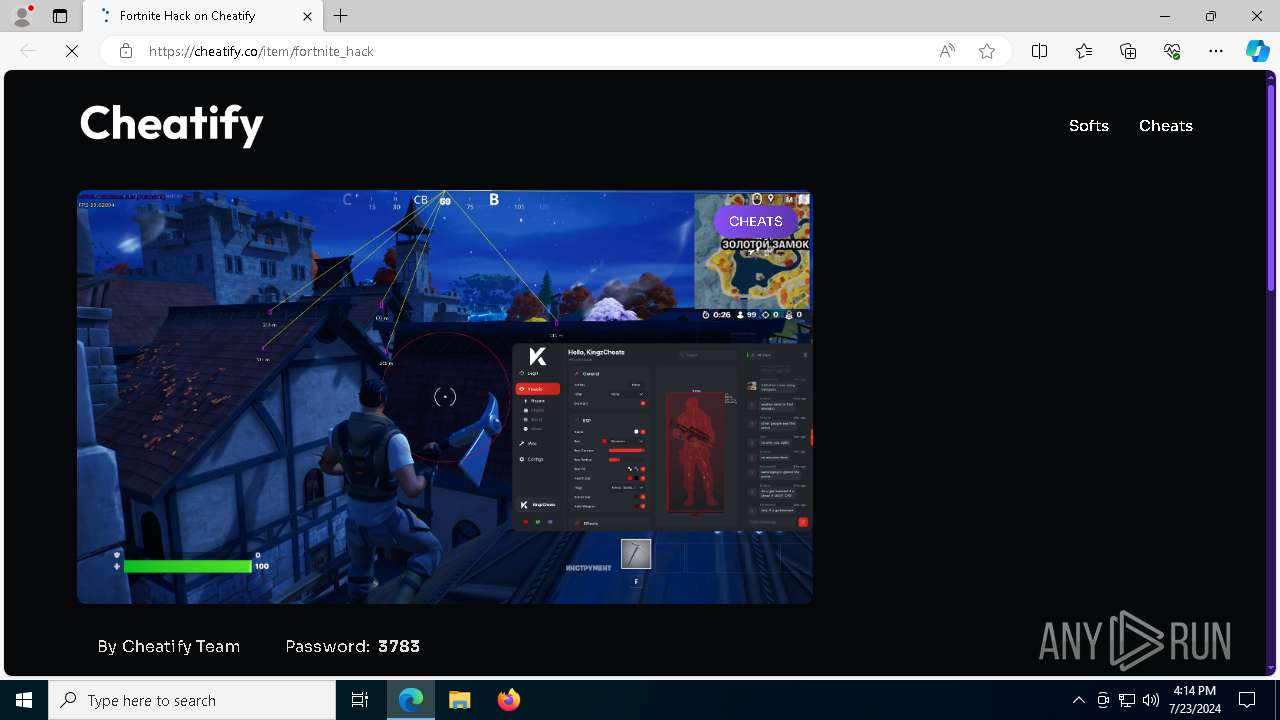Click the taskbar search box

pyautogui.click(x=192, y=700)
